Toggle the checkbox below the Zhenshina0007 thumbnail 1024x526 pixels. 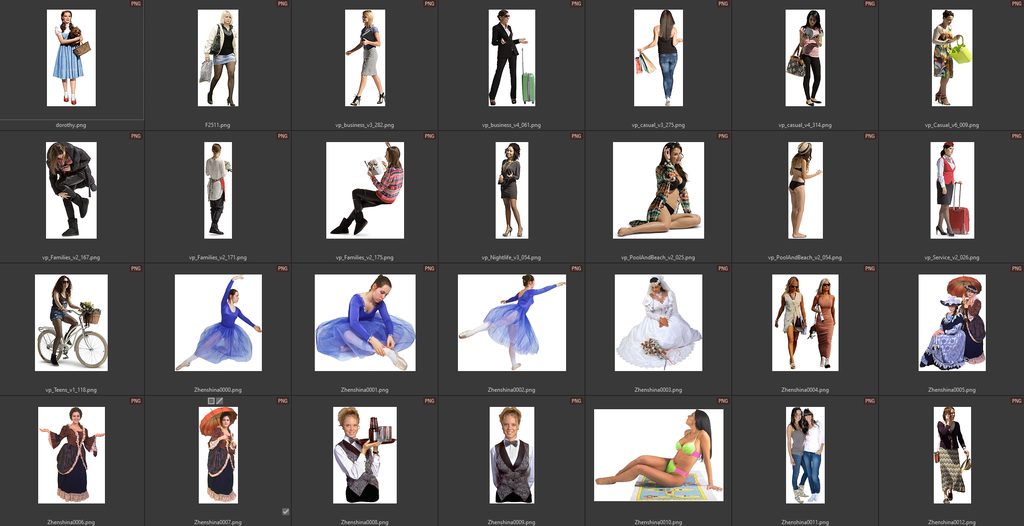[285, 511]
